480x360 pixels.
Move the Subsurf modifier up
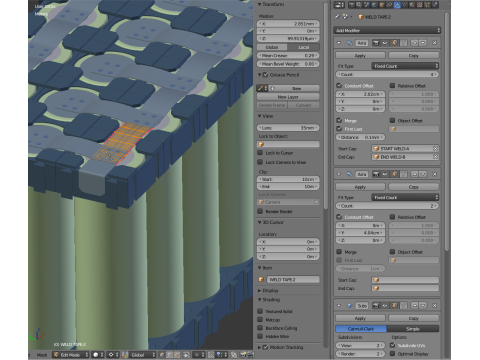pyautogui.click(x=414, y=305)
